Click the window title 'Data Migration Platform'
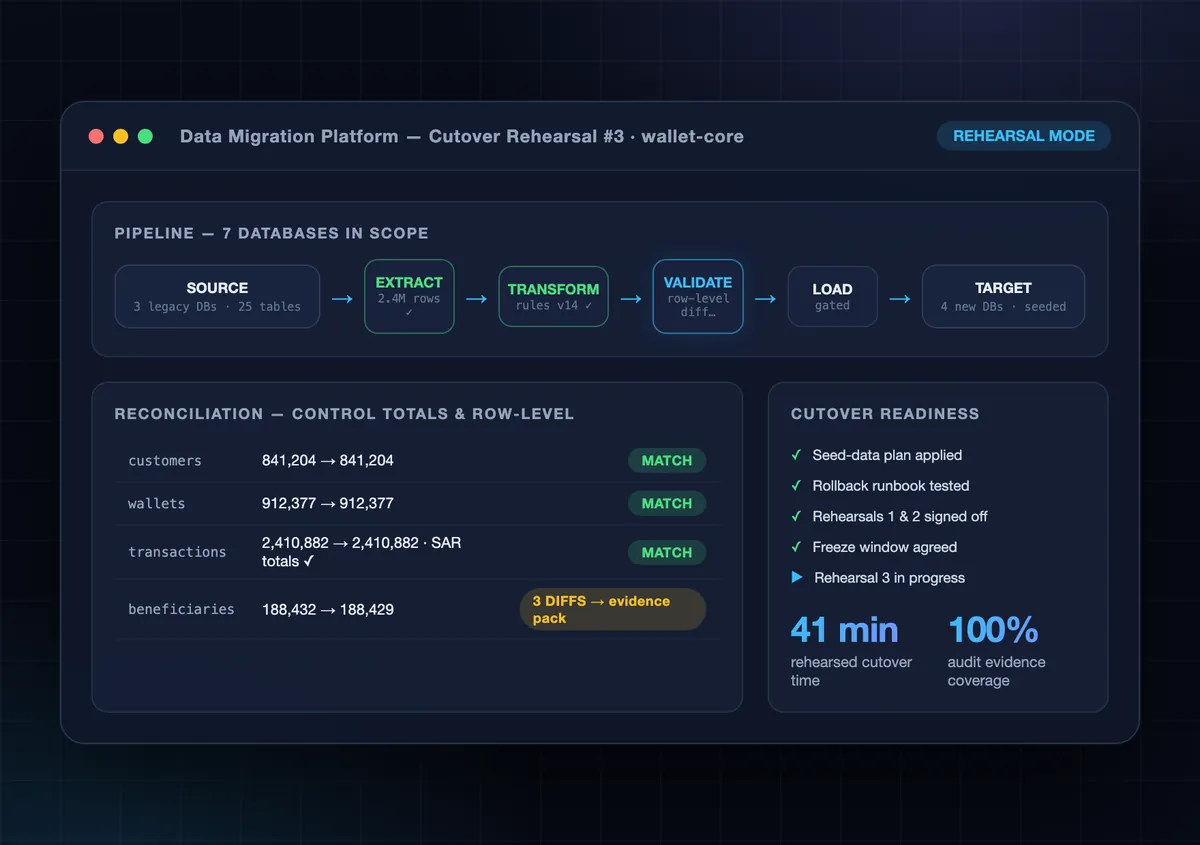Screen dimensions: 1200x845 [289, 136]
